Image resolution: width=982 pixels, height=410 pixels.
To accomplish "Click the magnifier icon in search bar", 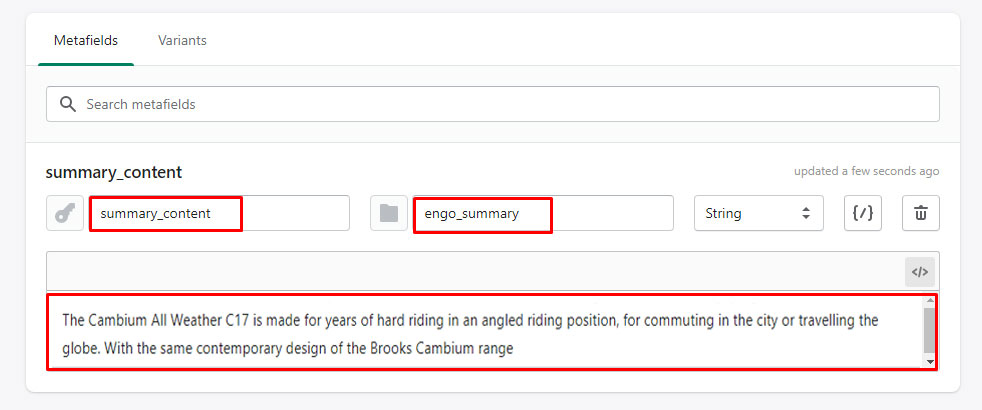I will [68, 104].
